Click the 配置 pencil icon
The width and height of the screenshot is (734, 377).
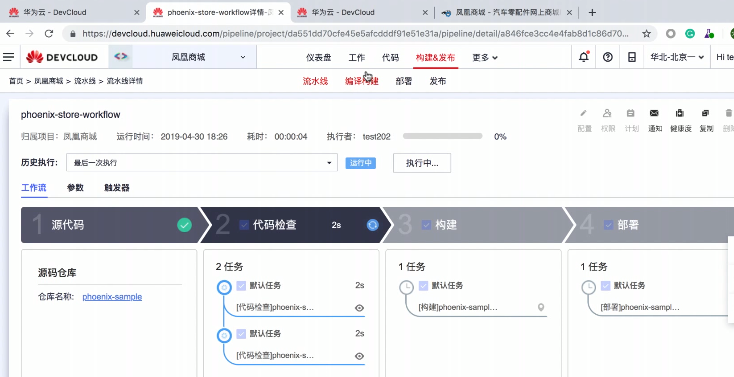[x=583, y=113]
